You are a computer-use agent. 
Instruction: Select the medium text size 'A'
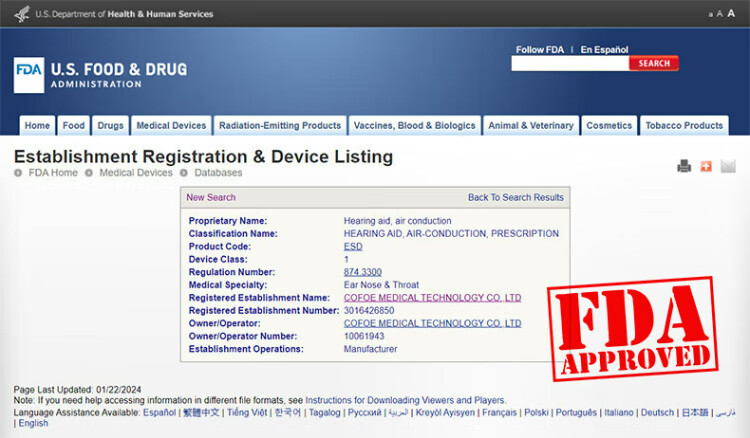[x=720, y=14]
